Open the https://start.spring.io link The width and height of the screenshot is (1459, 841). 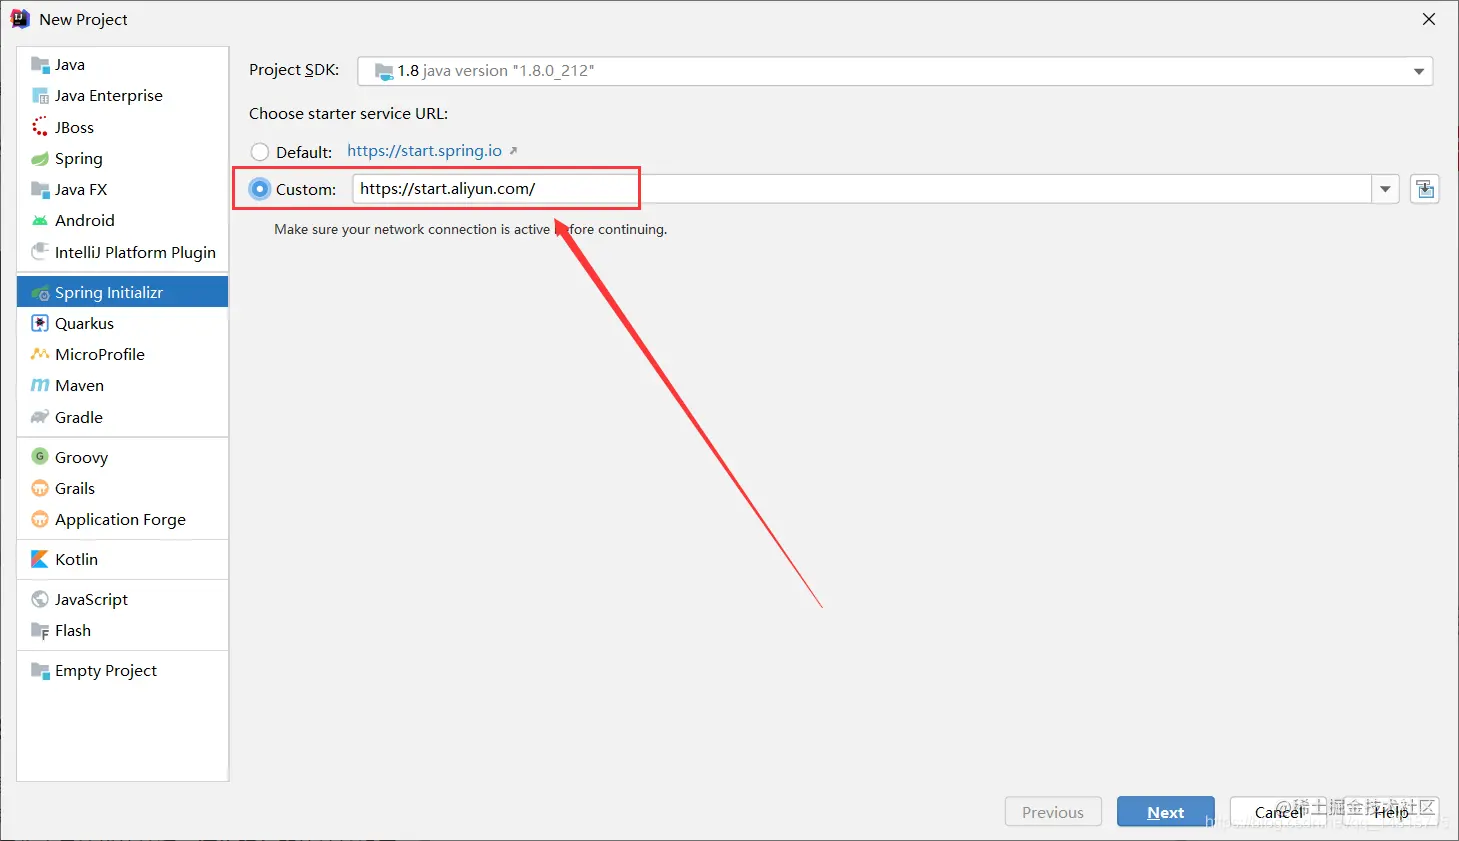[425, 151]
